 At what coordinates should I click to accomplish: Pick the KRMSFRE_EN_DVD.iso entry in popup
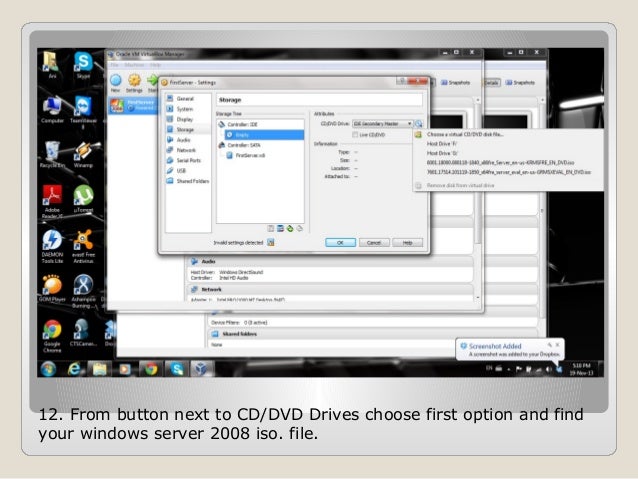[x=500, y=163]
